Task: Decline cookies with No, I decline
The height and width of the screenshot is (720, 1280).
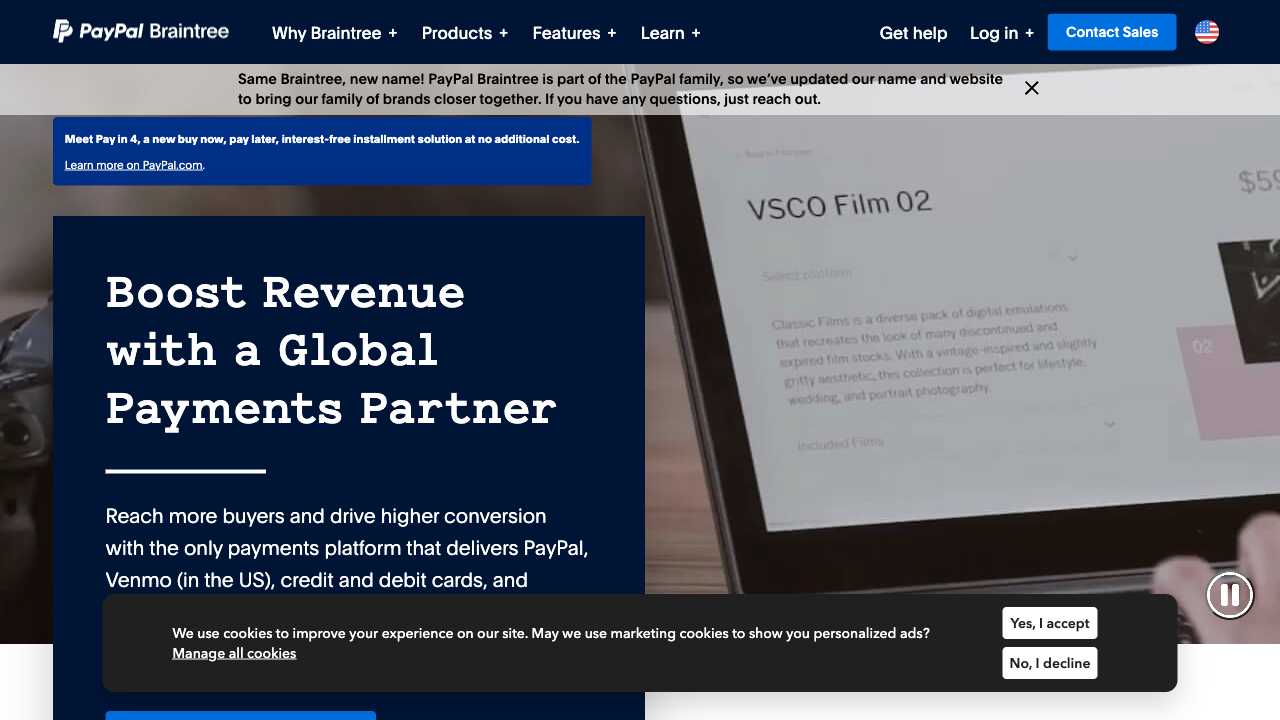Action: (1050, 663)
